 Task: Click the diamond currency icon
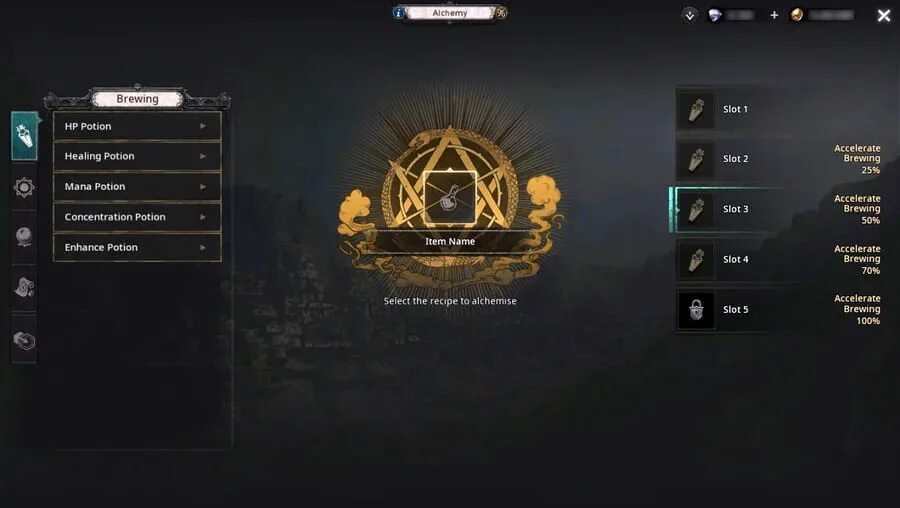point(715,15)
